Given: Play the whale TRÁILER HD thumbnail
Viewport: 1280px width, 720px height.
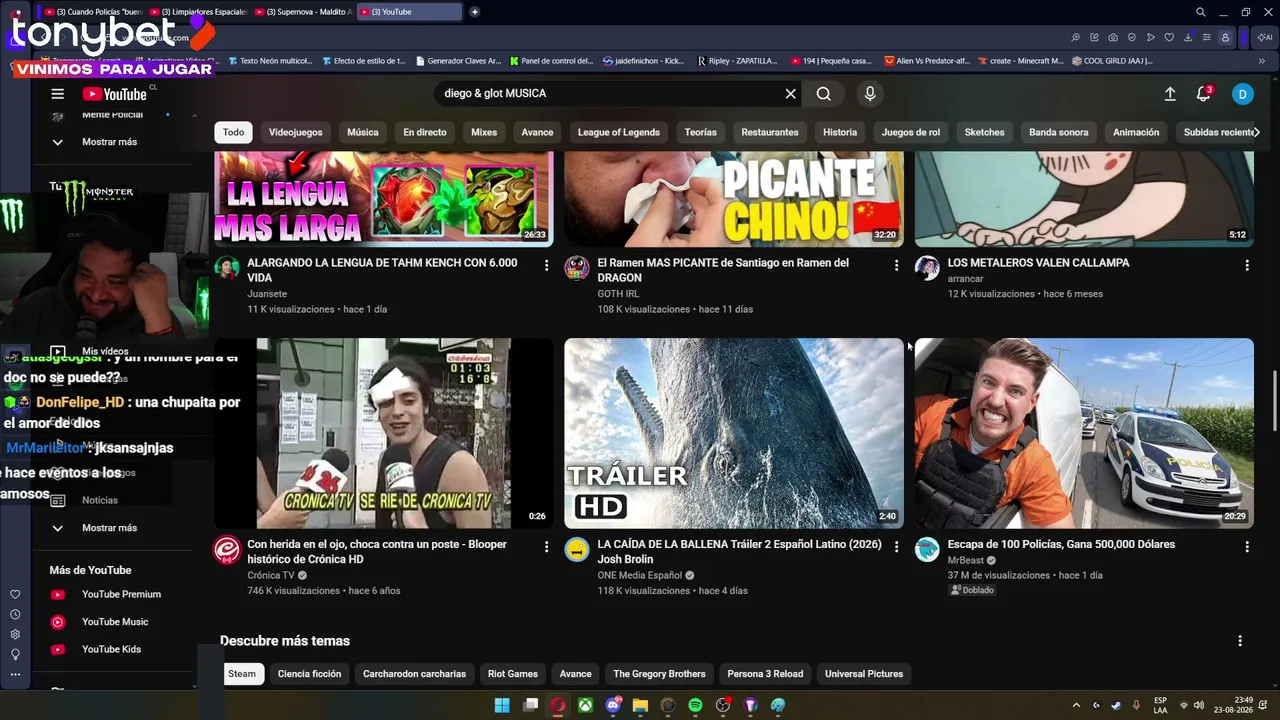Looking at the screenshot, I should point(734,433).
